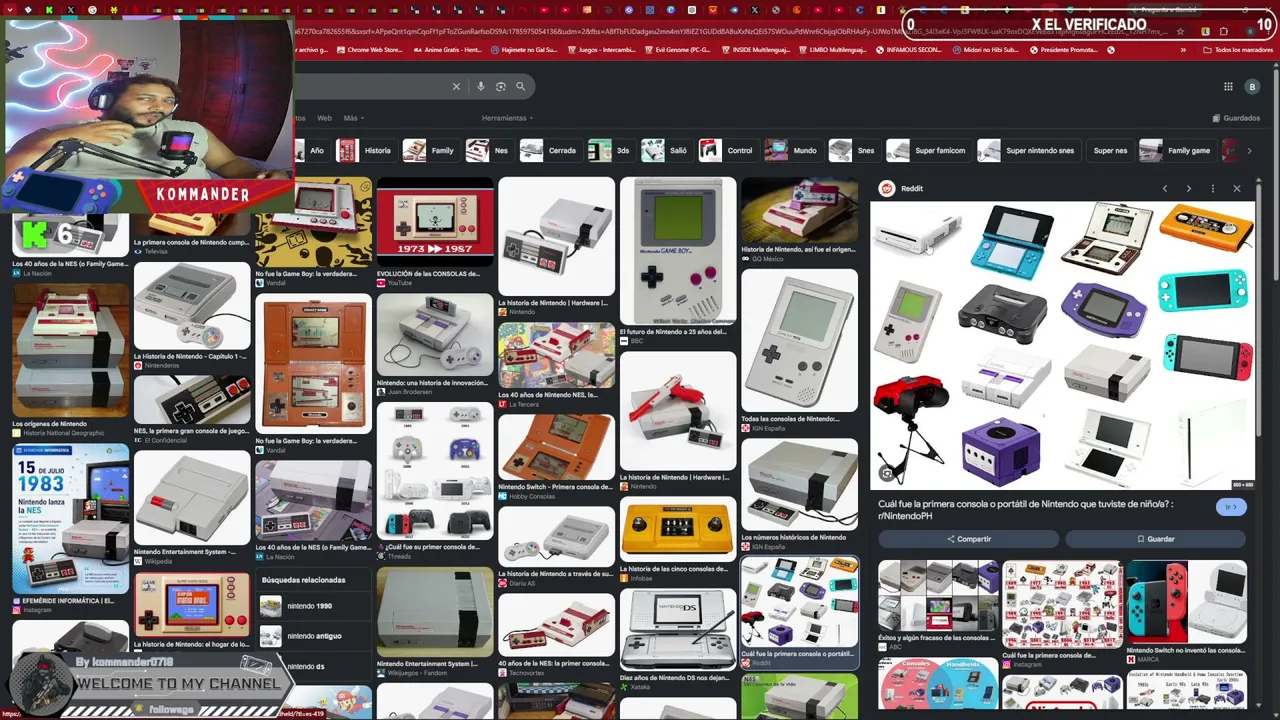Open the Google account avatar menu
Image resolution: width=1280 pixels, height=720 pixels.
tap(1251, 87)
